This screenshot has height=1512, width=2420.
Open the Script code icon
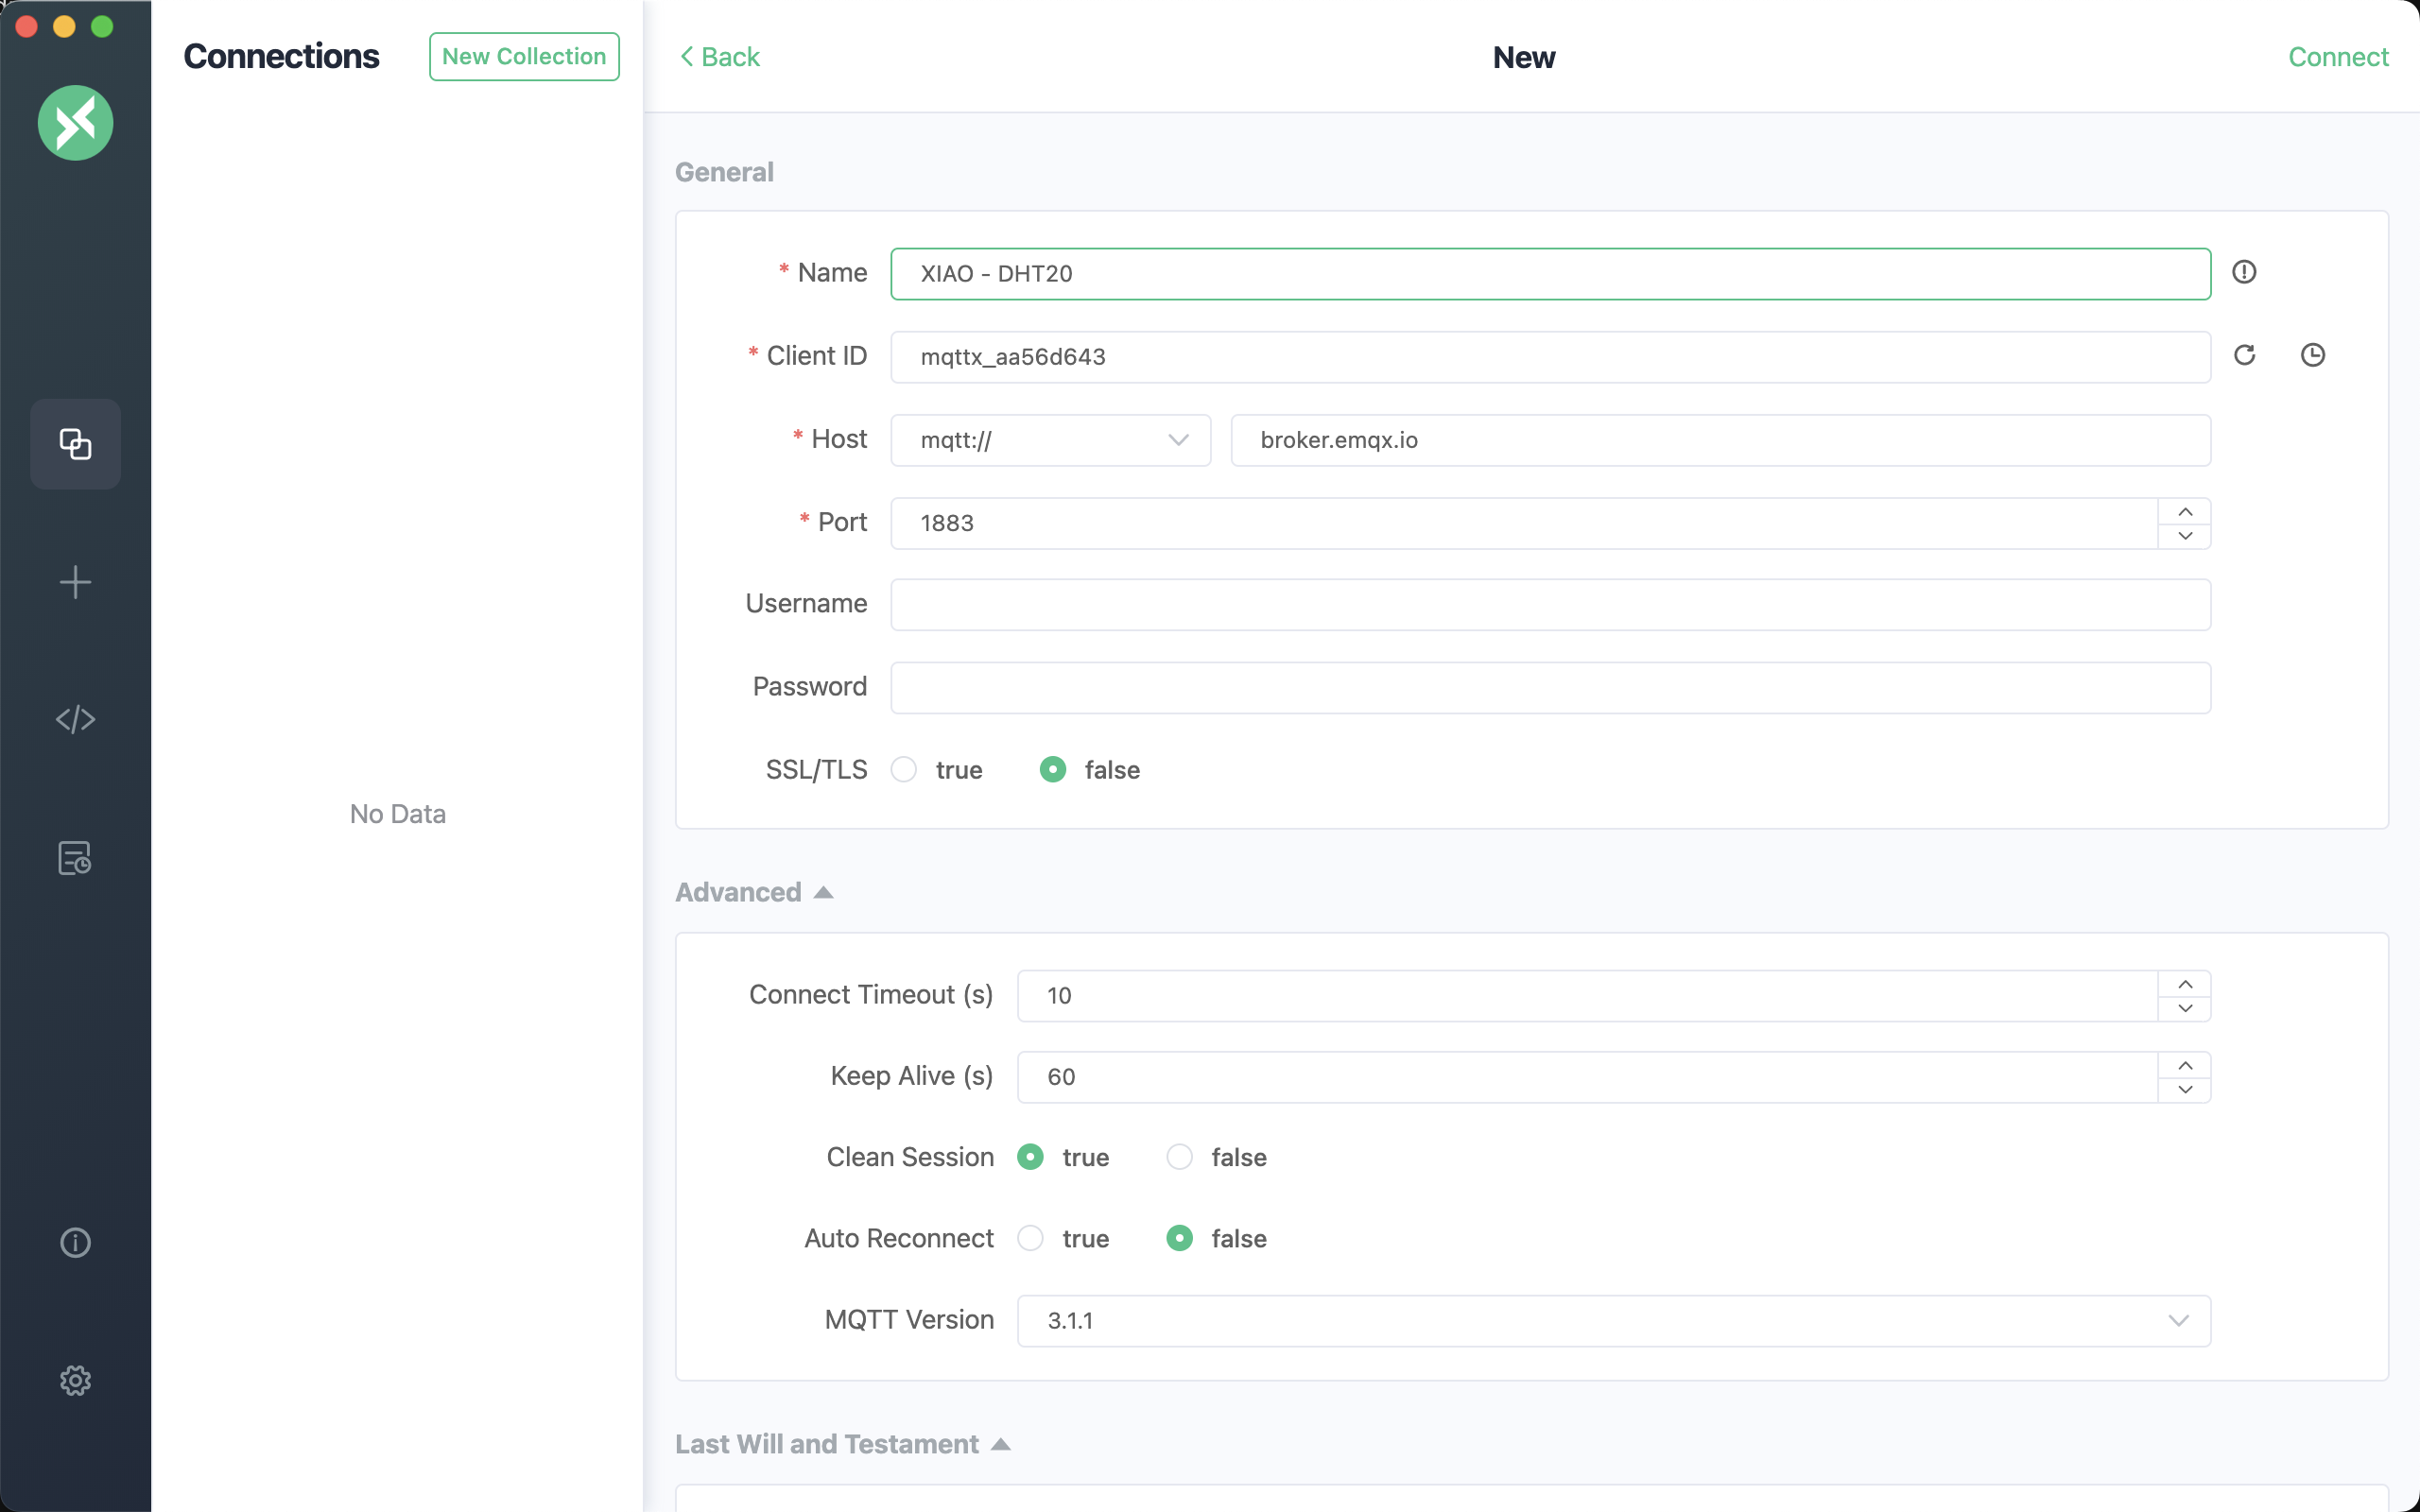[x=75, y=719]
